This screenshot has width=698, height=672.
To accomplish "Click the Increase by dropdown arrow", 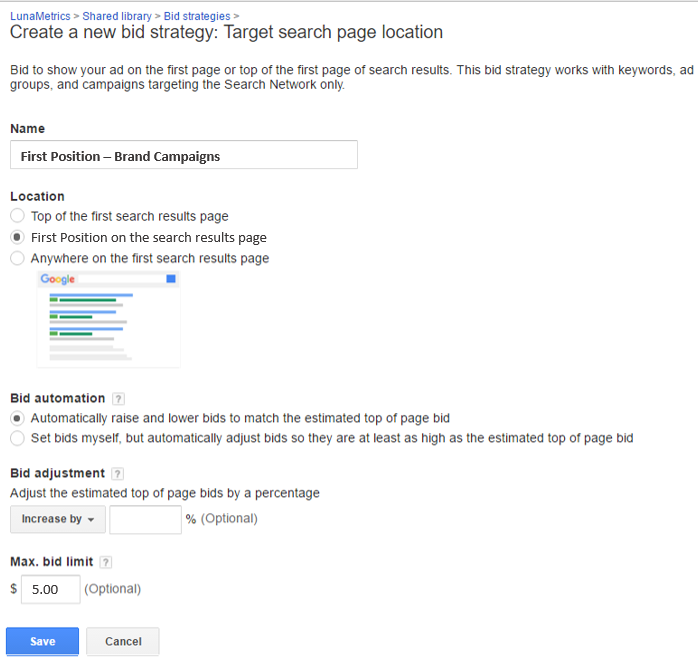I will (x=91, y=520).
